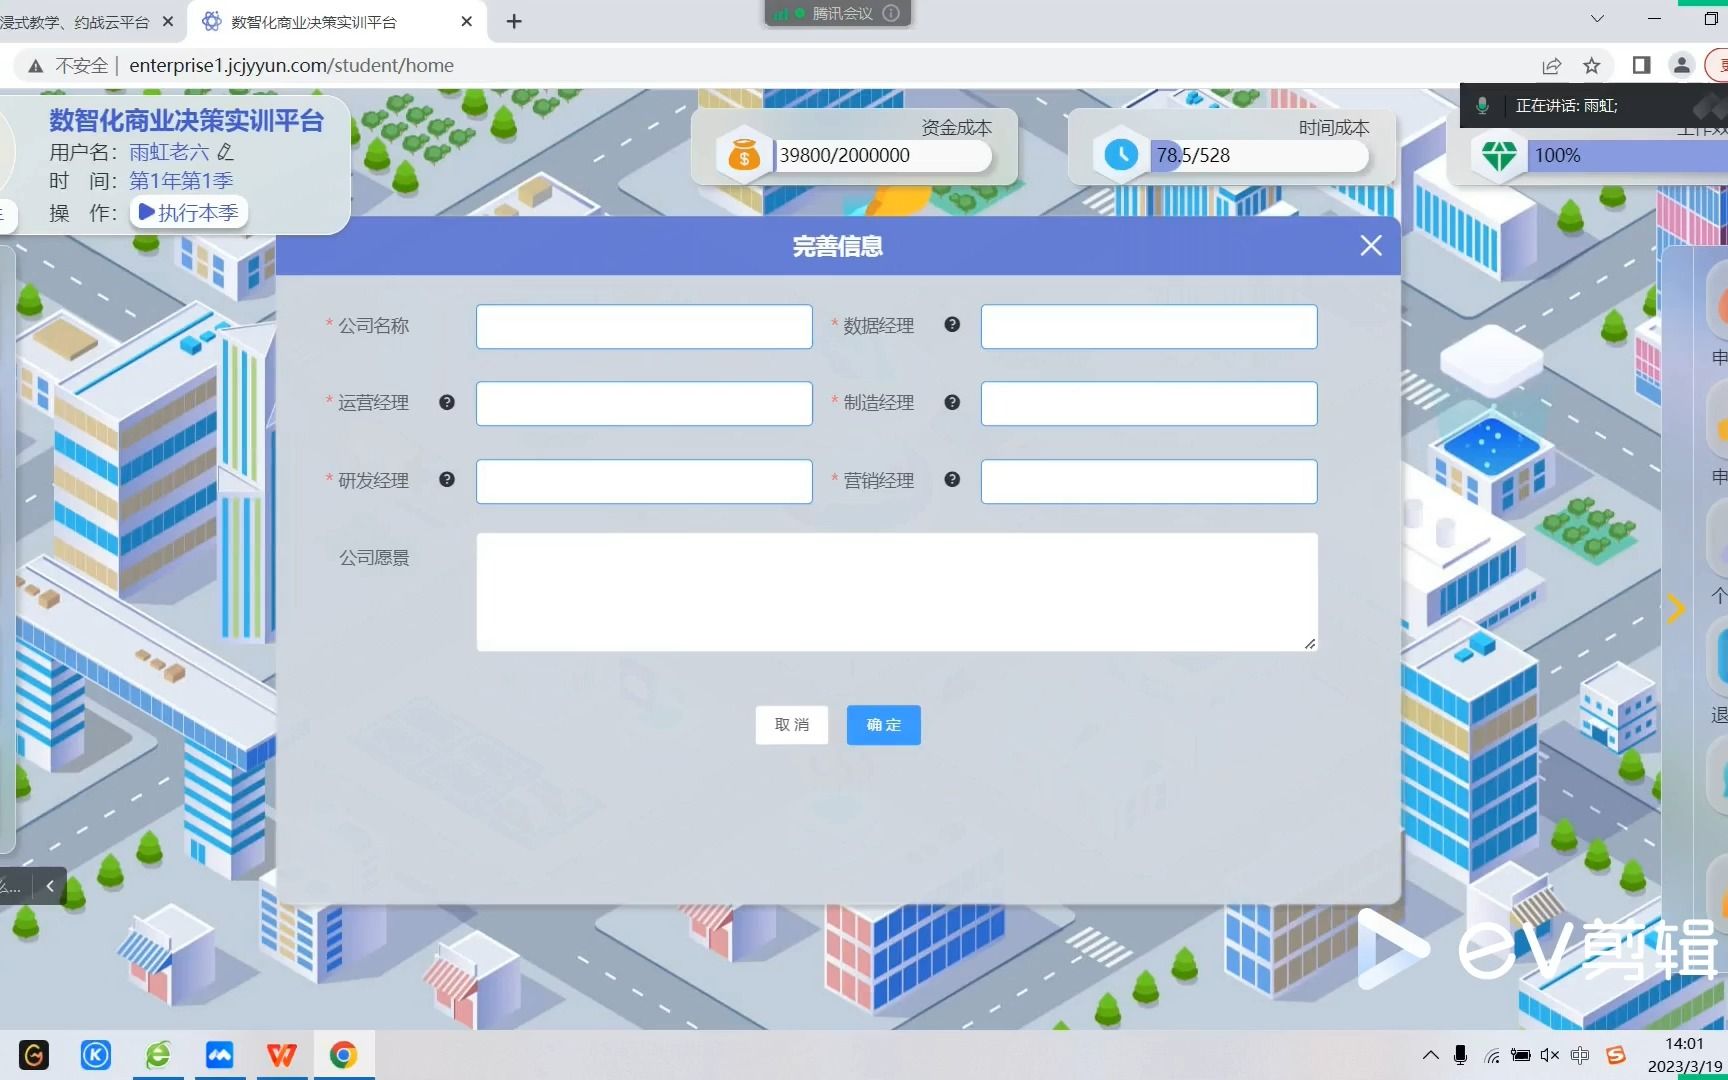Click the 制造经理 input field

click(x=1149, y=404)
